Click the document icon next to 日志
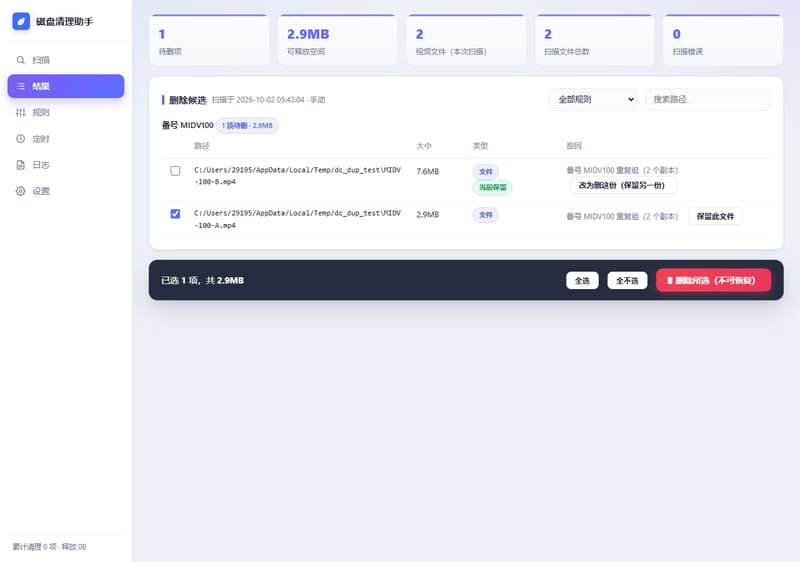 point(20,165)
